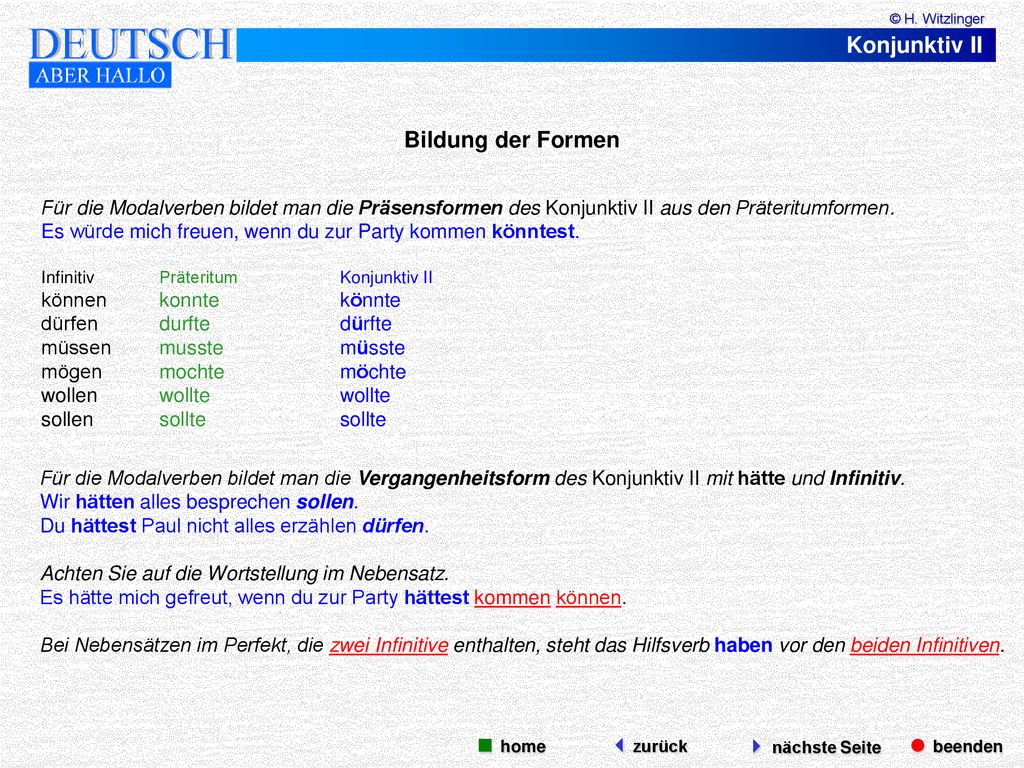
Task: Click the red beenden circle icon
Action: (918, 745)
